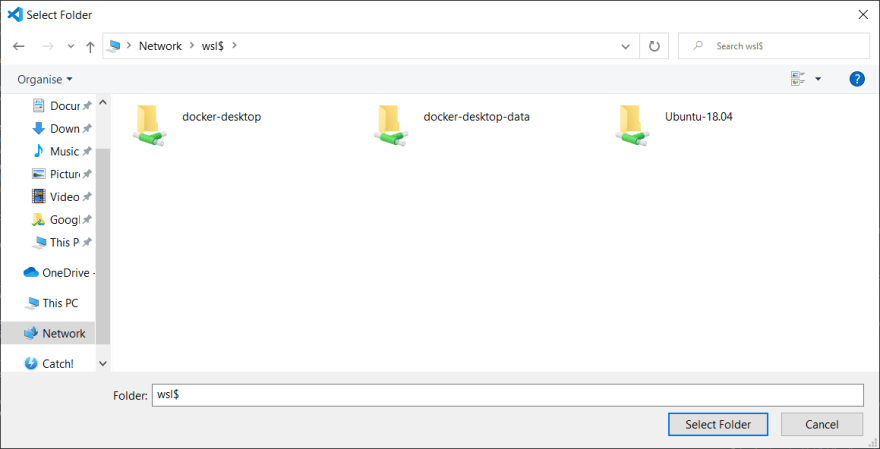Open the Ubuntu-18.04 folder icon
This screenshot has width=880, height=449.
coord(632,126)
